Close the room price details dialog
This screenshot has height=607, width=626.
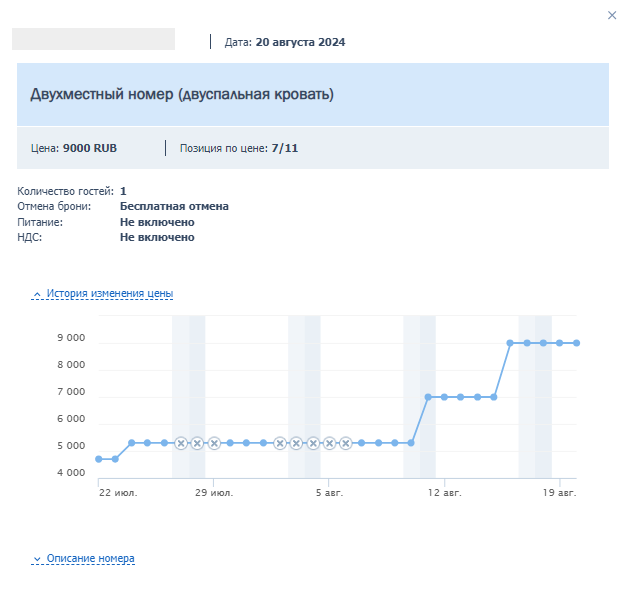612,15
